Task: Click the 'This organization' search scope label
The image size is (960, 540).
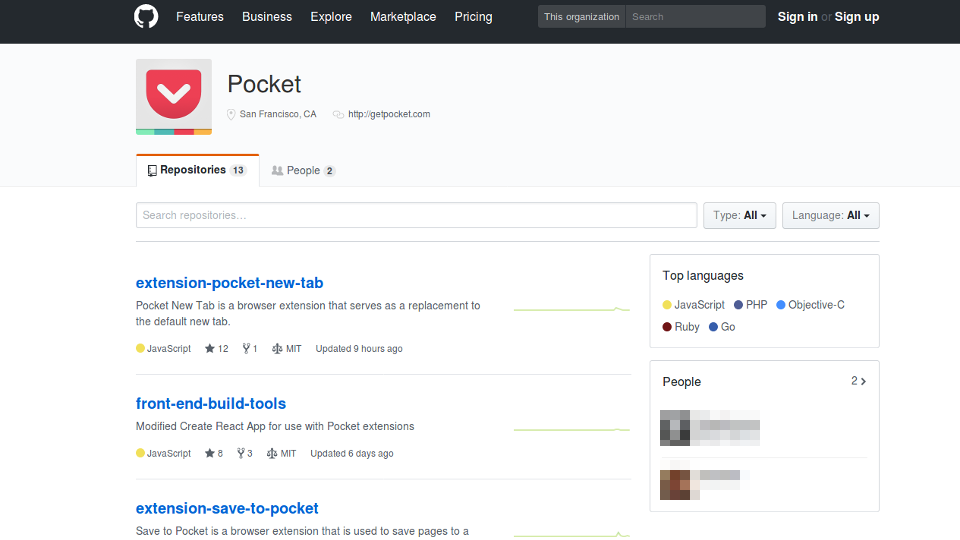Action: click(x=582, y=17)
